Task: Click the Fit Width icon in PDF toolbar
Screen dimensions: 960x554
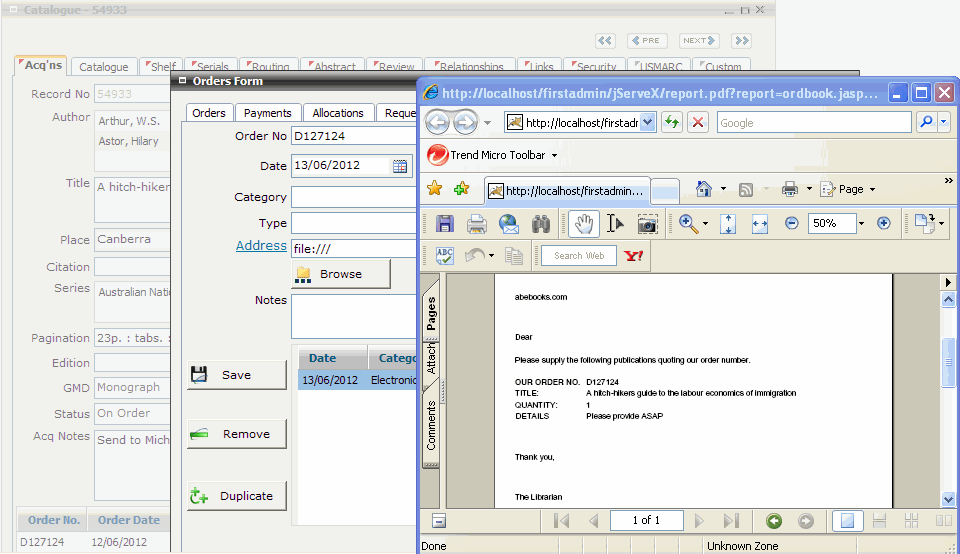Action: (759, 224)
